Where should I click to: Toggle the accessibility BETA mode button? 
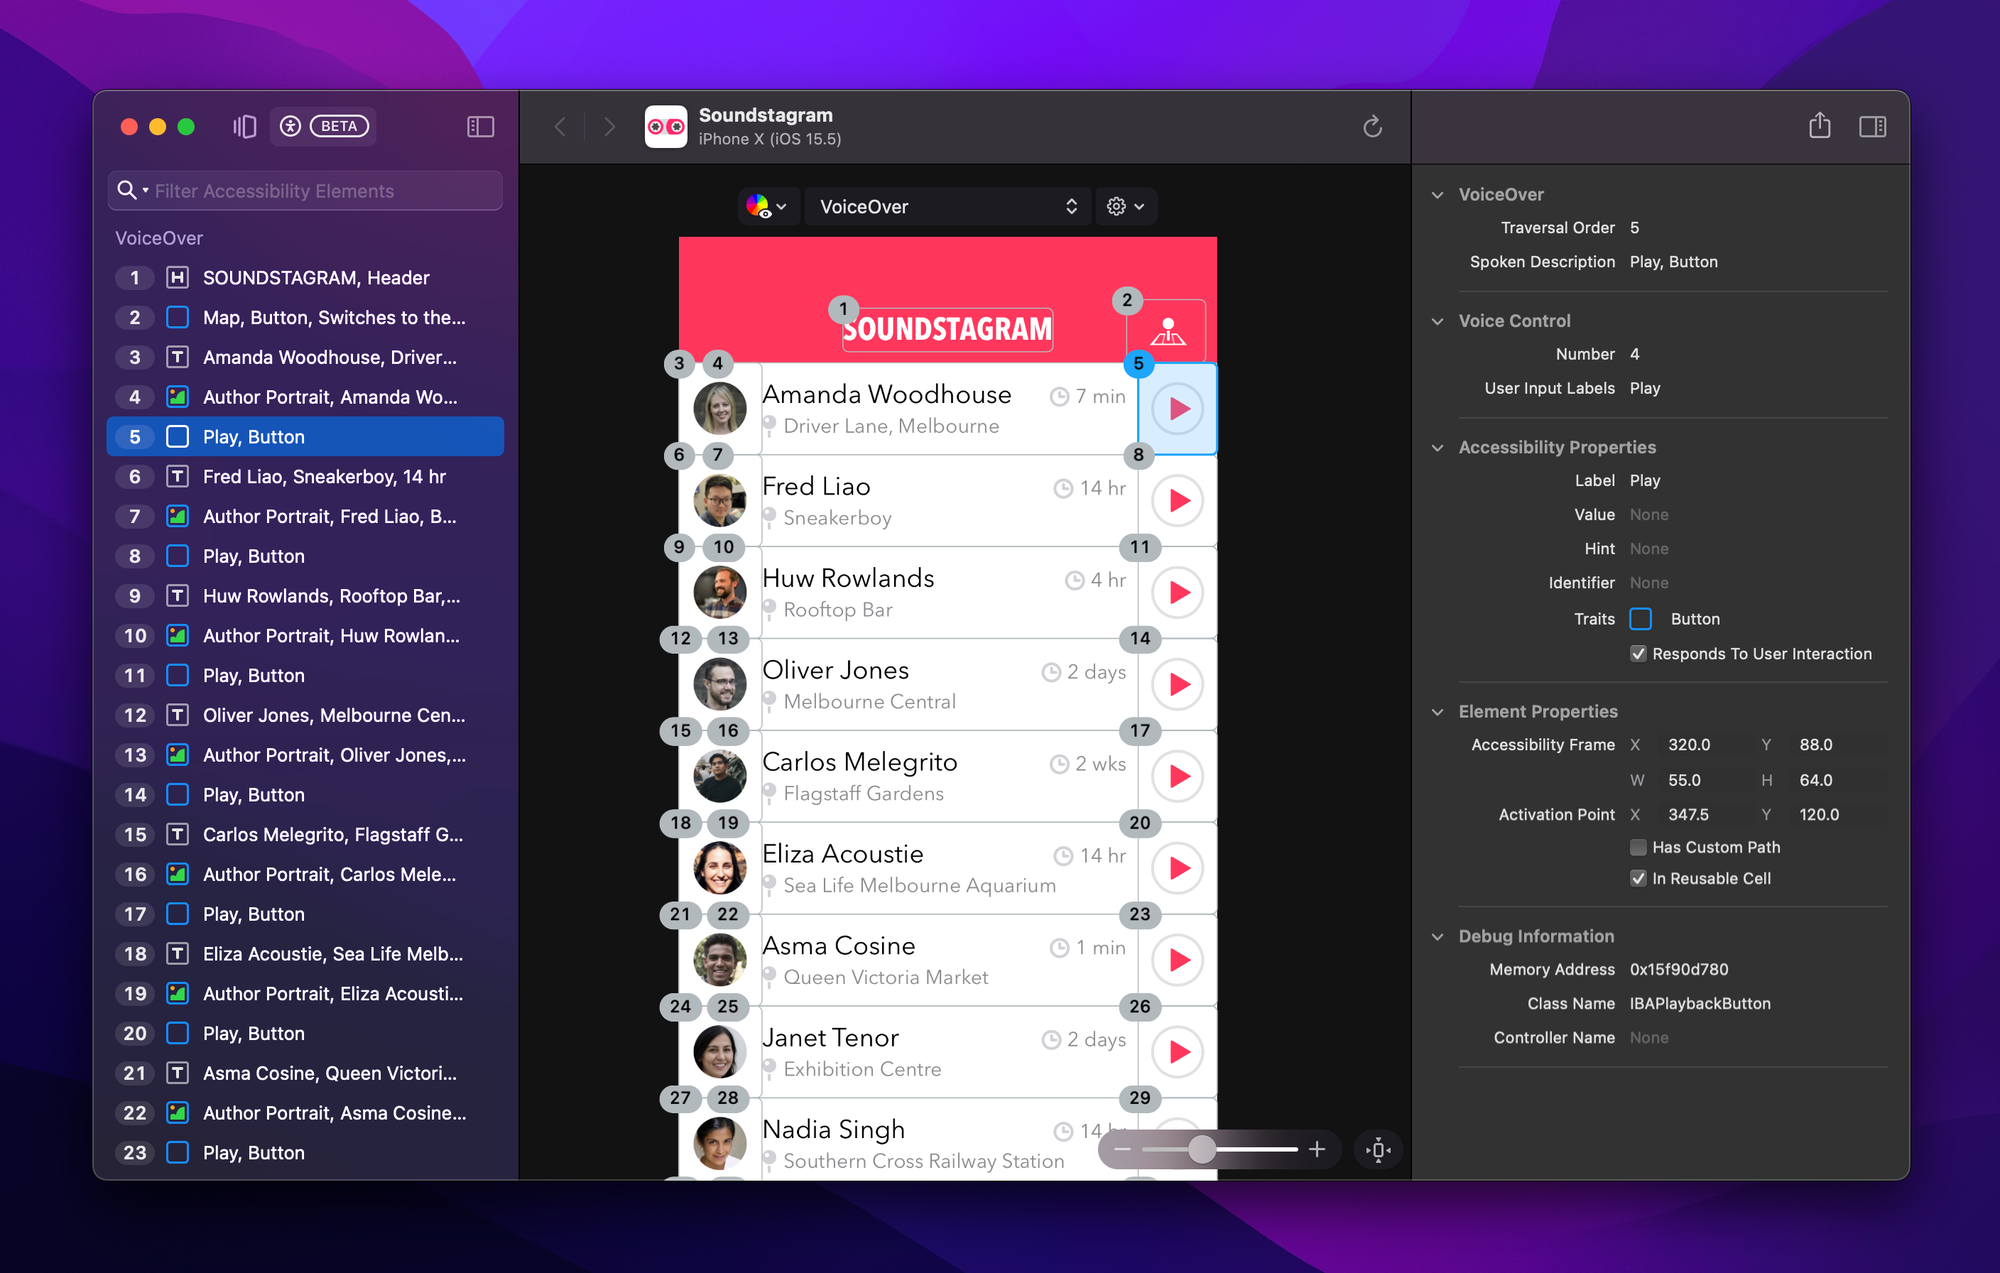pyautogui.click(x=323, y=126)
